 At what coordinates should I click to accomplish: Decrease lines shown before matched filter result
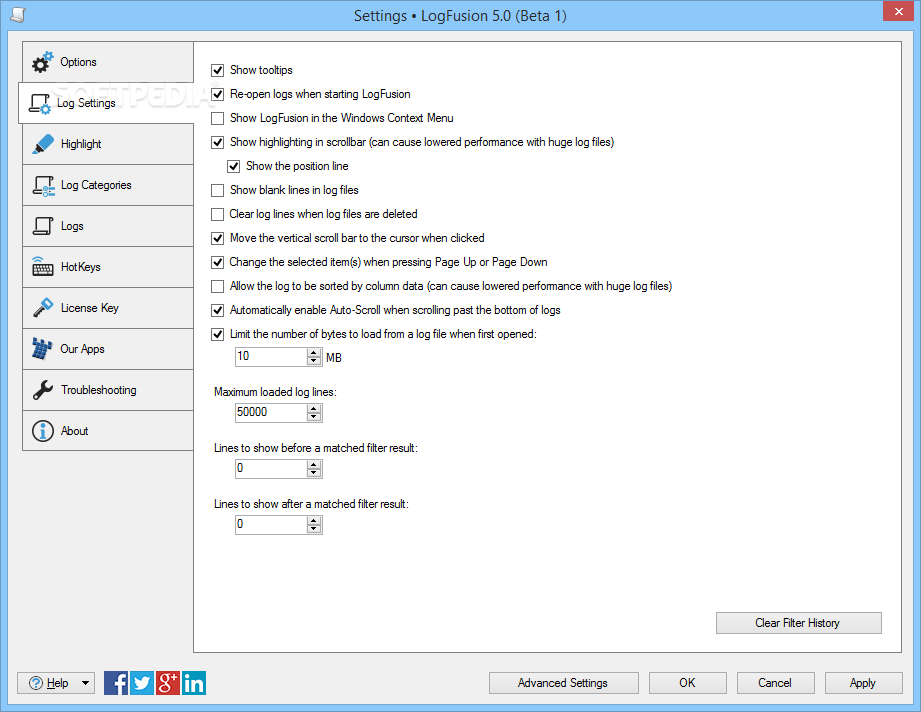click(x=314, y=472)
